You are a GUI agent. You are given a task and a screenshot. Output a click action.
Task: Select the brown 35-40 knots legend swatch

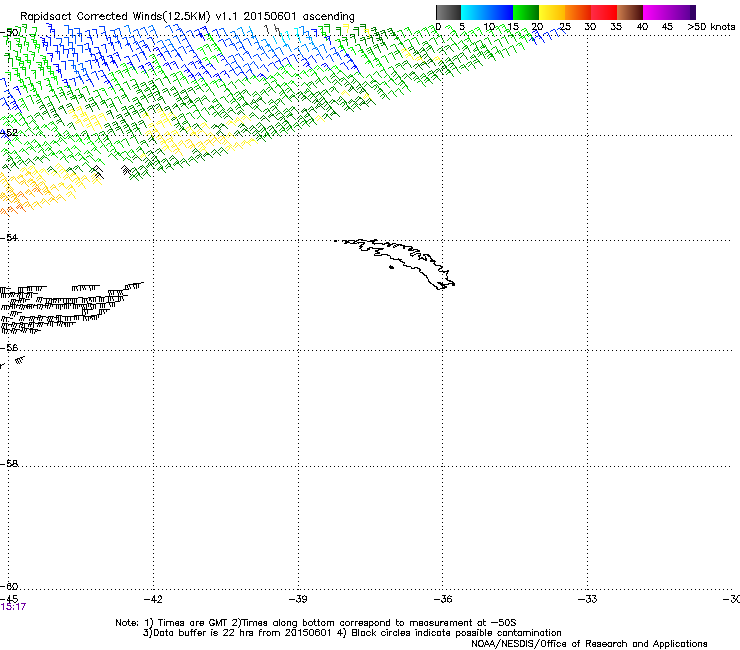pyautogui.click(x=630, y=12)
